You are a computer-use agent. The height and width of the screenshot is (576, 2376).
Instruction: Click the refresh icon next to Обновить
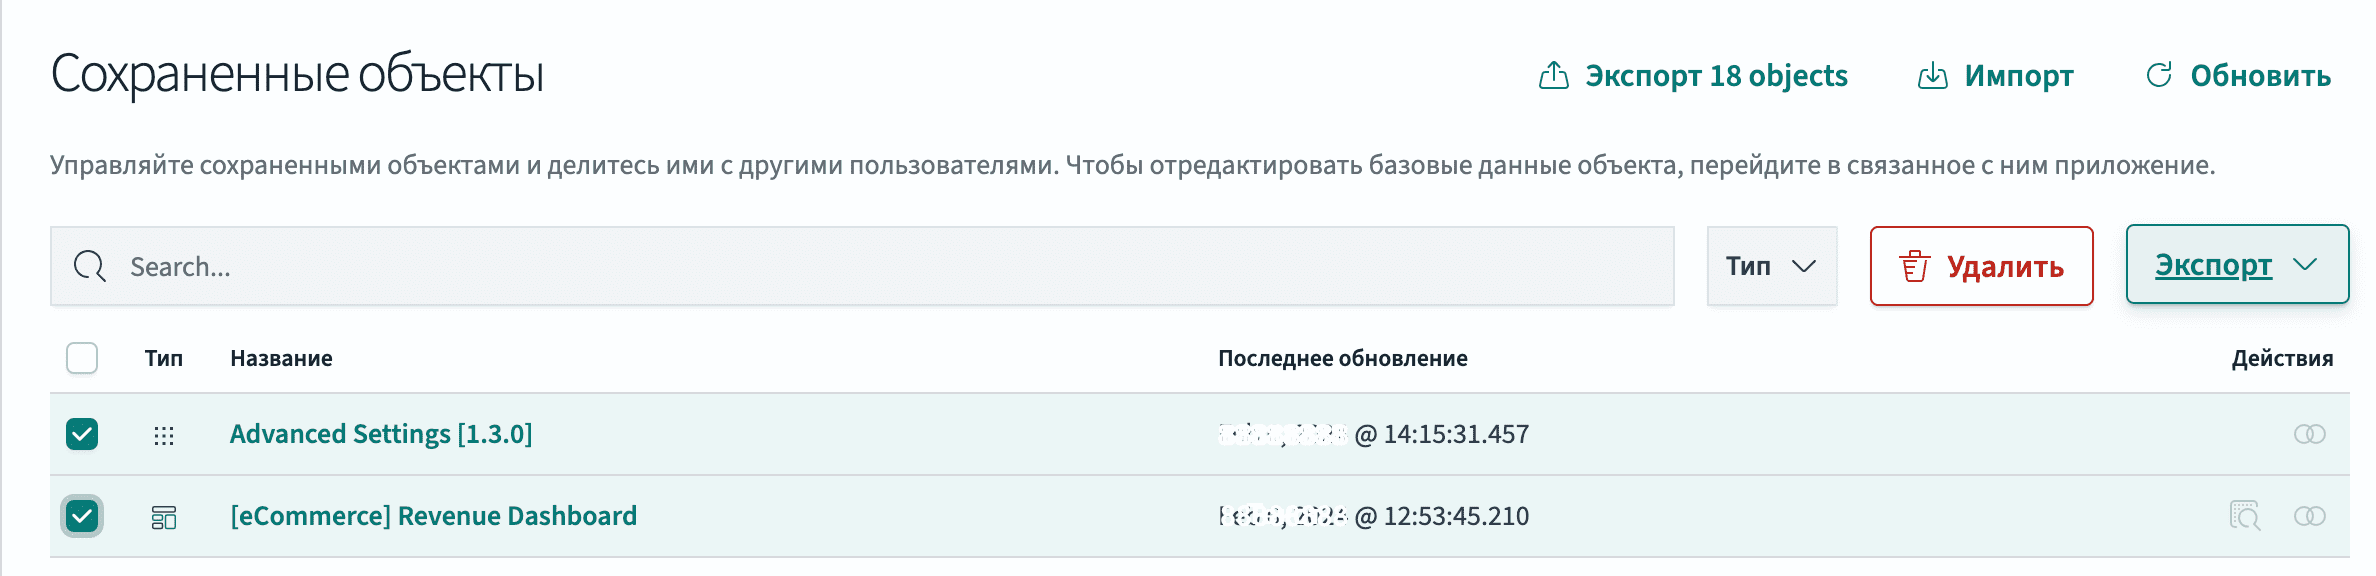[2159, 76]
